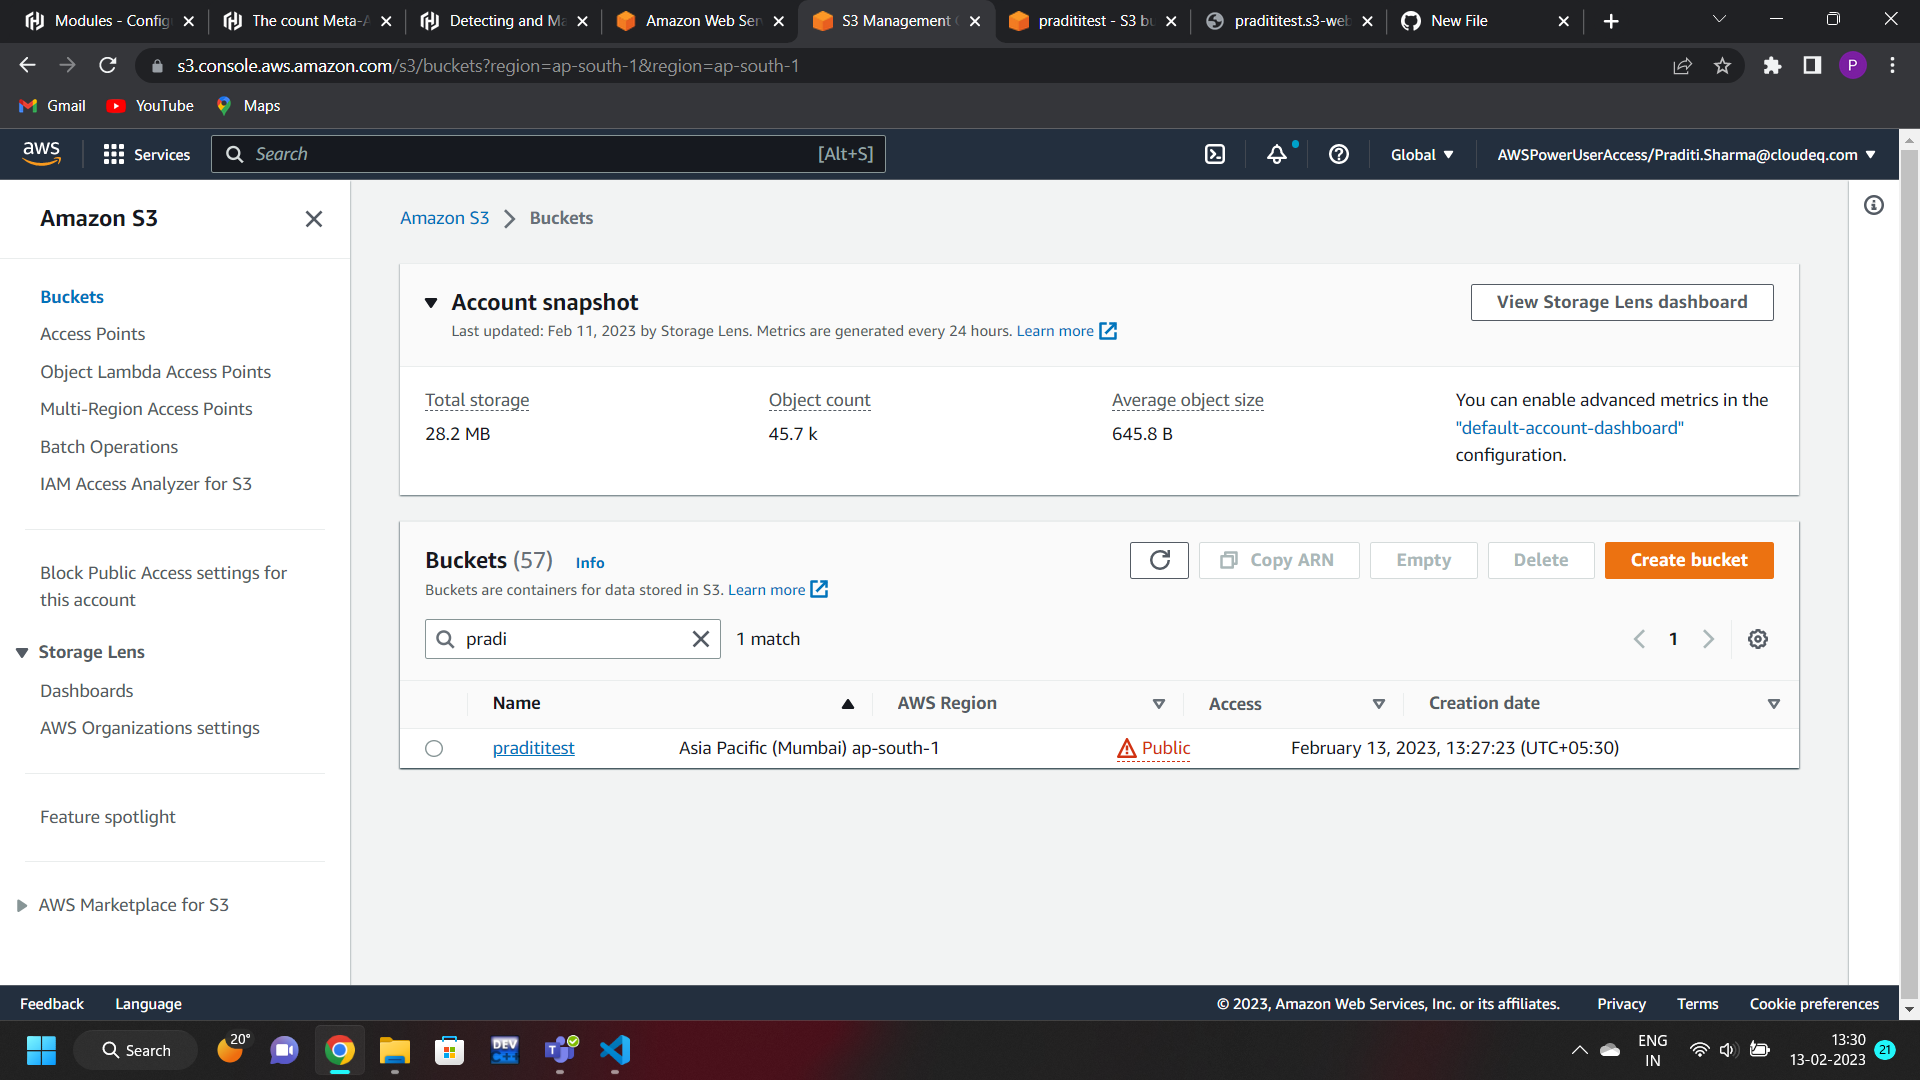1920x1080 pixels.
Task: Click the AWS logo to go home
Action: pos(42,153)
